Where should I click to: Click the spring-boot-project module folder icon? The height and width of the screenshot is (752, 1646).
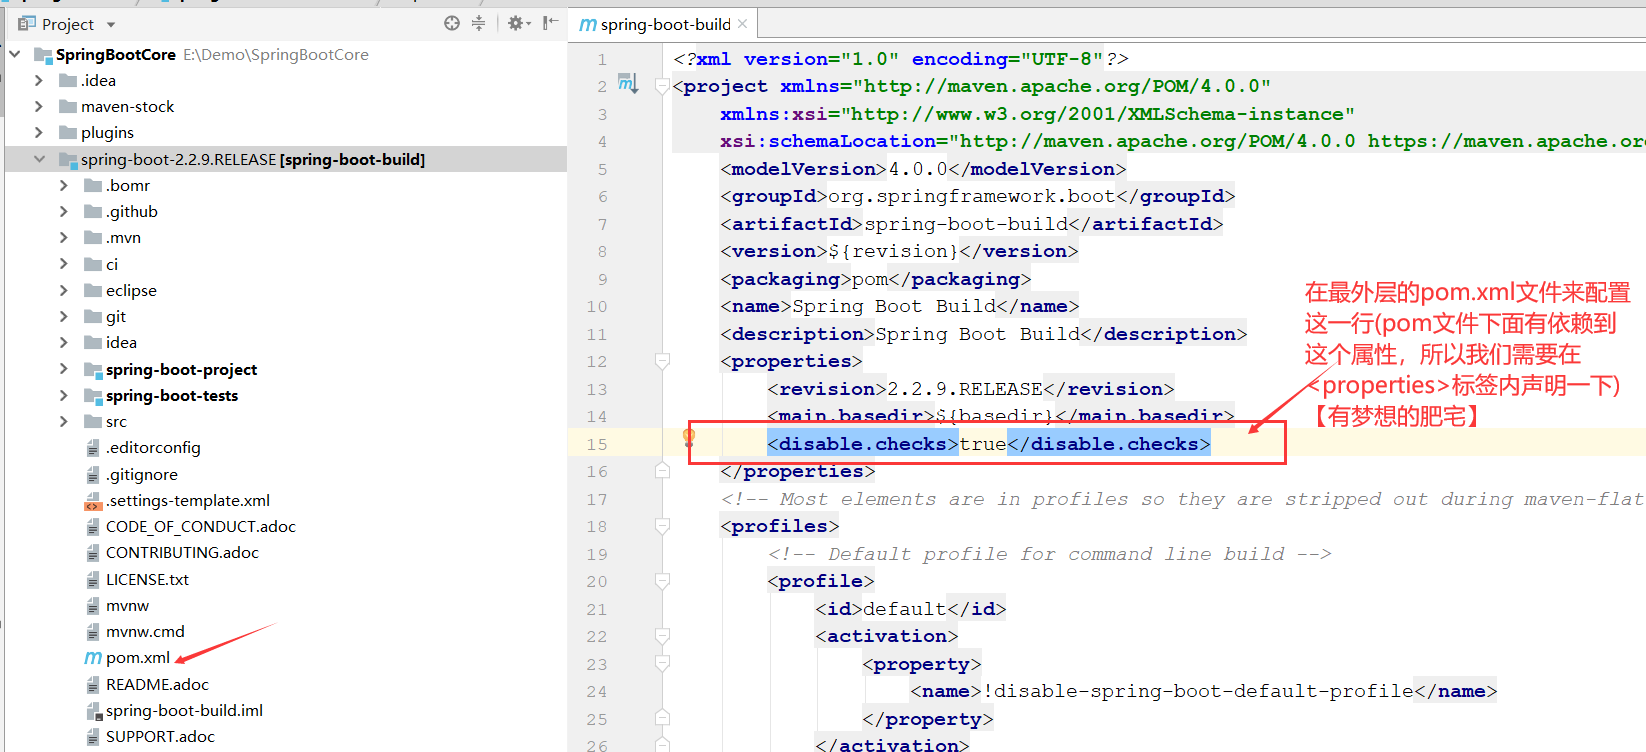click(93, 369)
